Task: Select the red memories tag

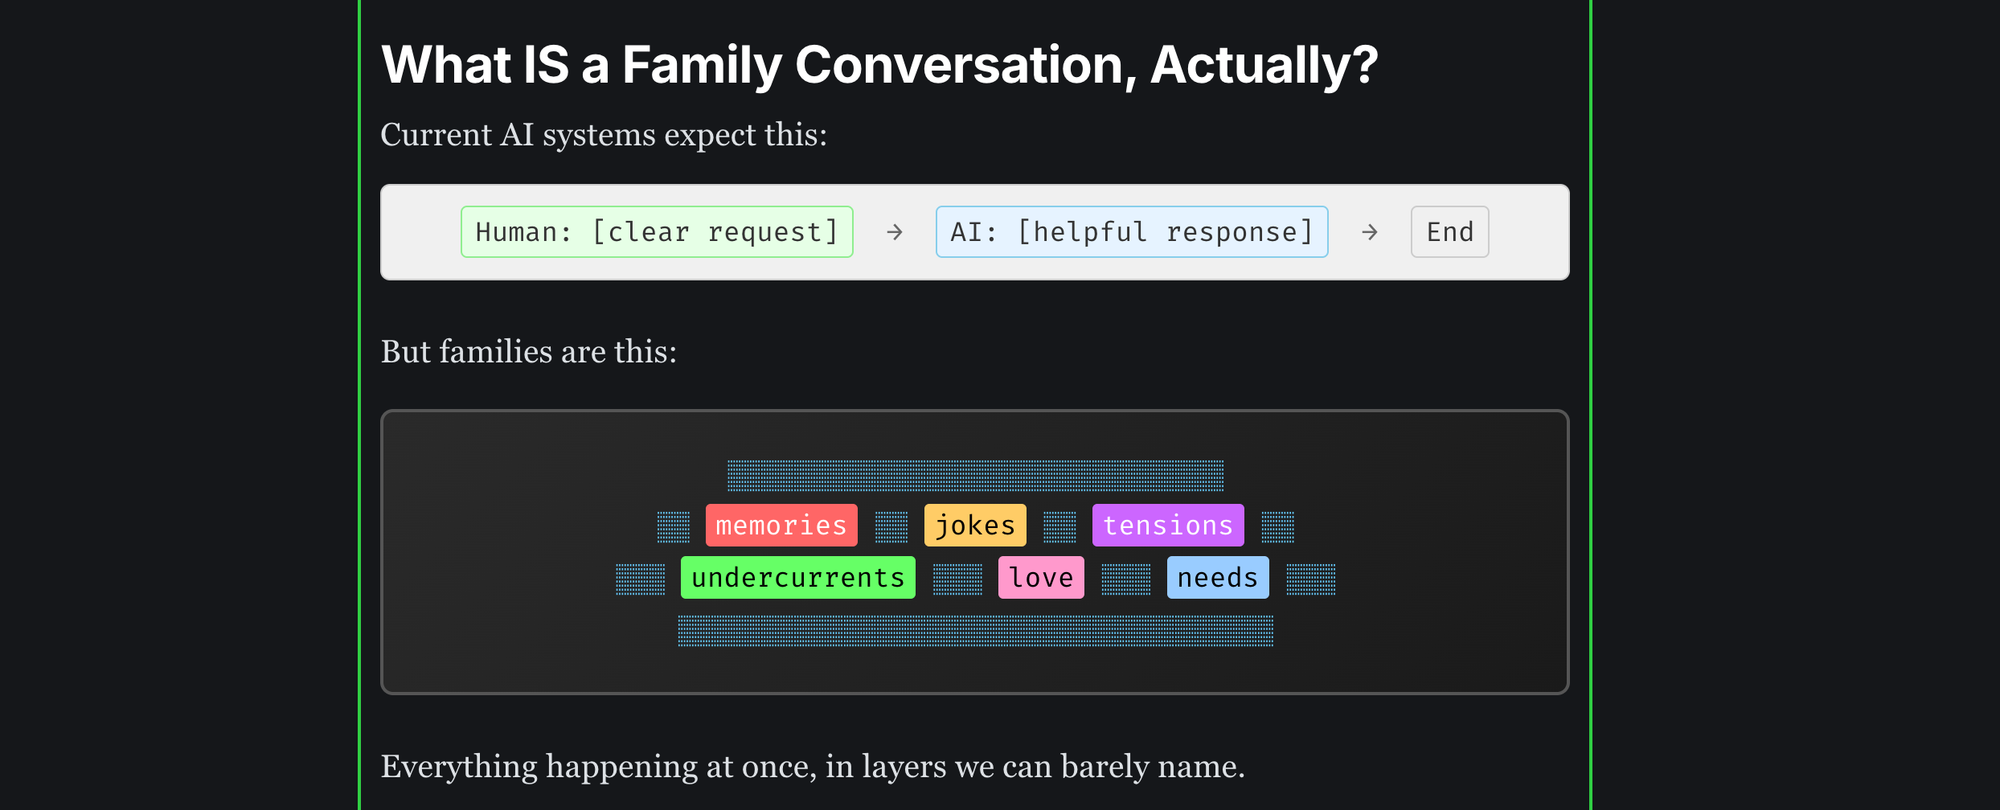Action: point(782,525)
